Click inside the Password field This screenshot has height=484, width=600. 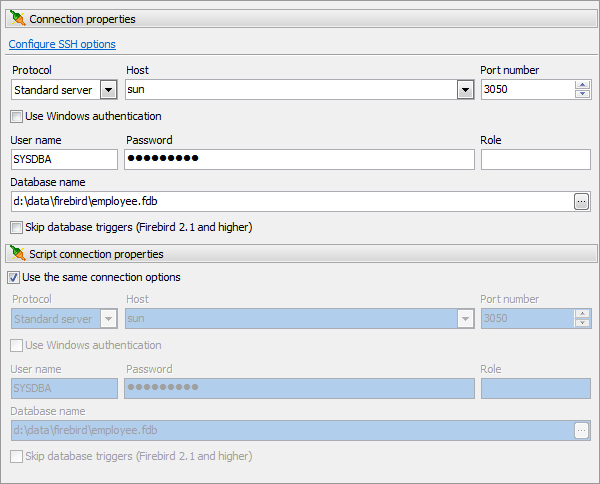click(299, 159)
